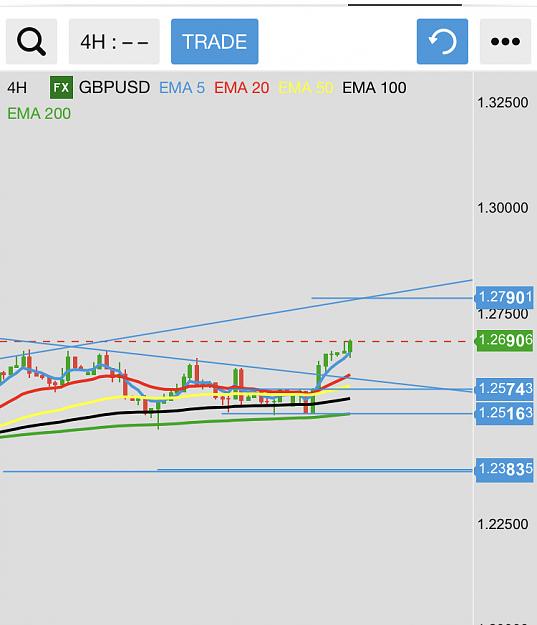Select the 1.23835 price line tag
This screenshot has width=537, height=625.
(x=504, y=470)
